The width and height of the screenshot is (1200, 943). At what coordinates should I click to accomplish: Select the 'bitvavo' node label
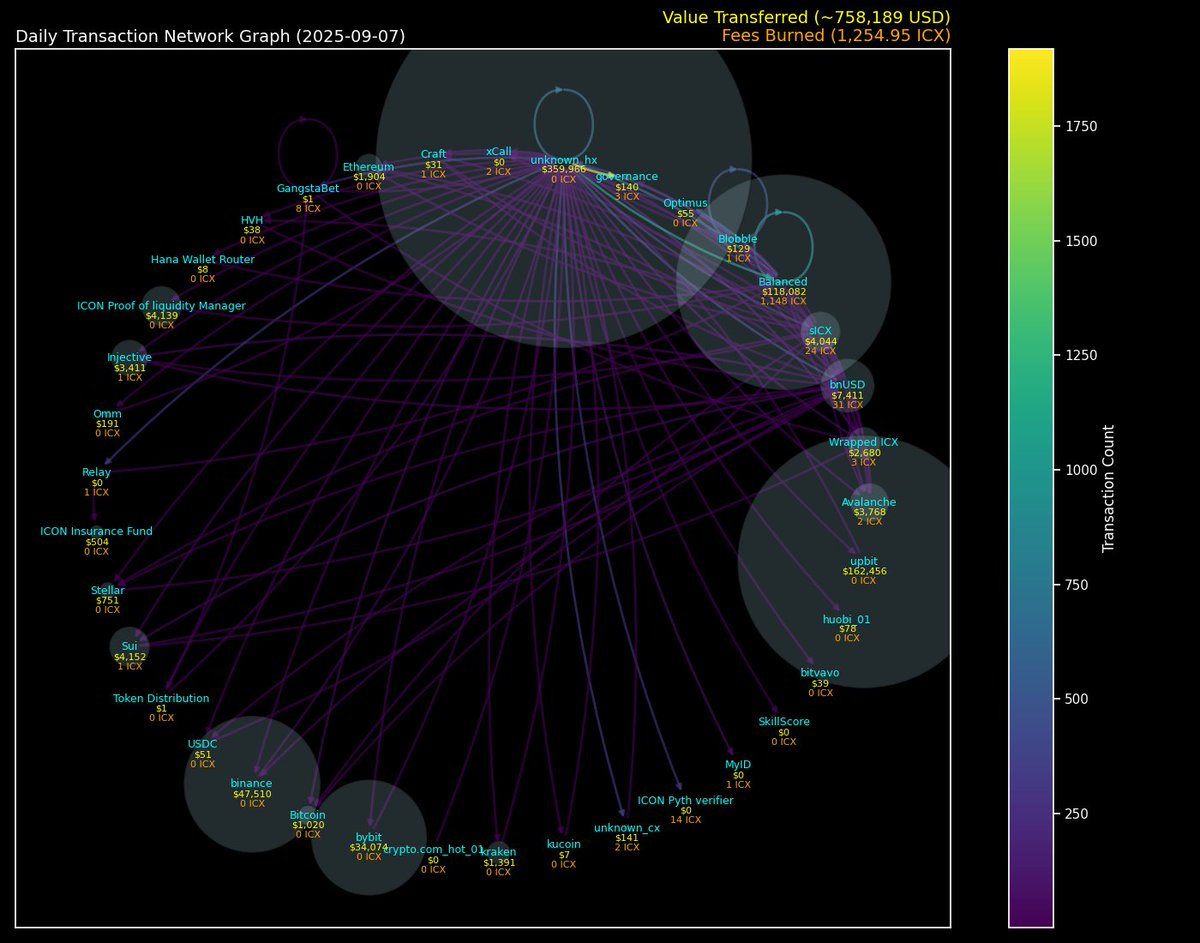[820, 673]
